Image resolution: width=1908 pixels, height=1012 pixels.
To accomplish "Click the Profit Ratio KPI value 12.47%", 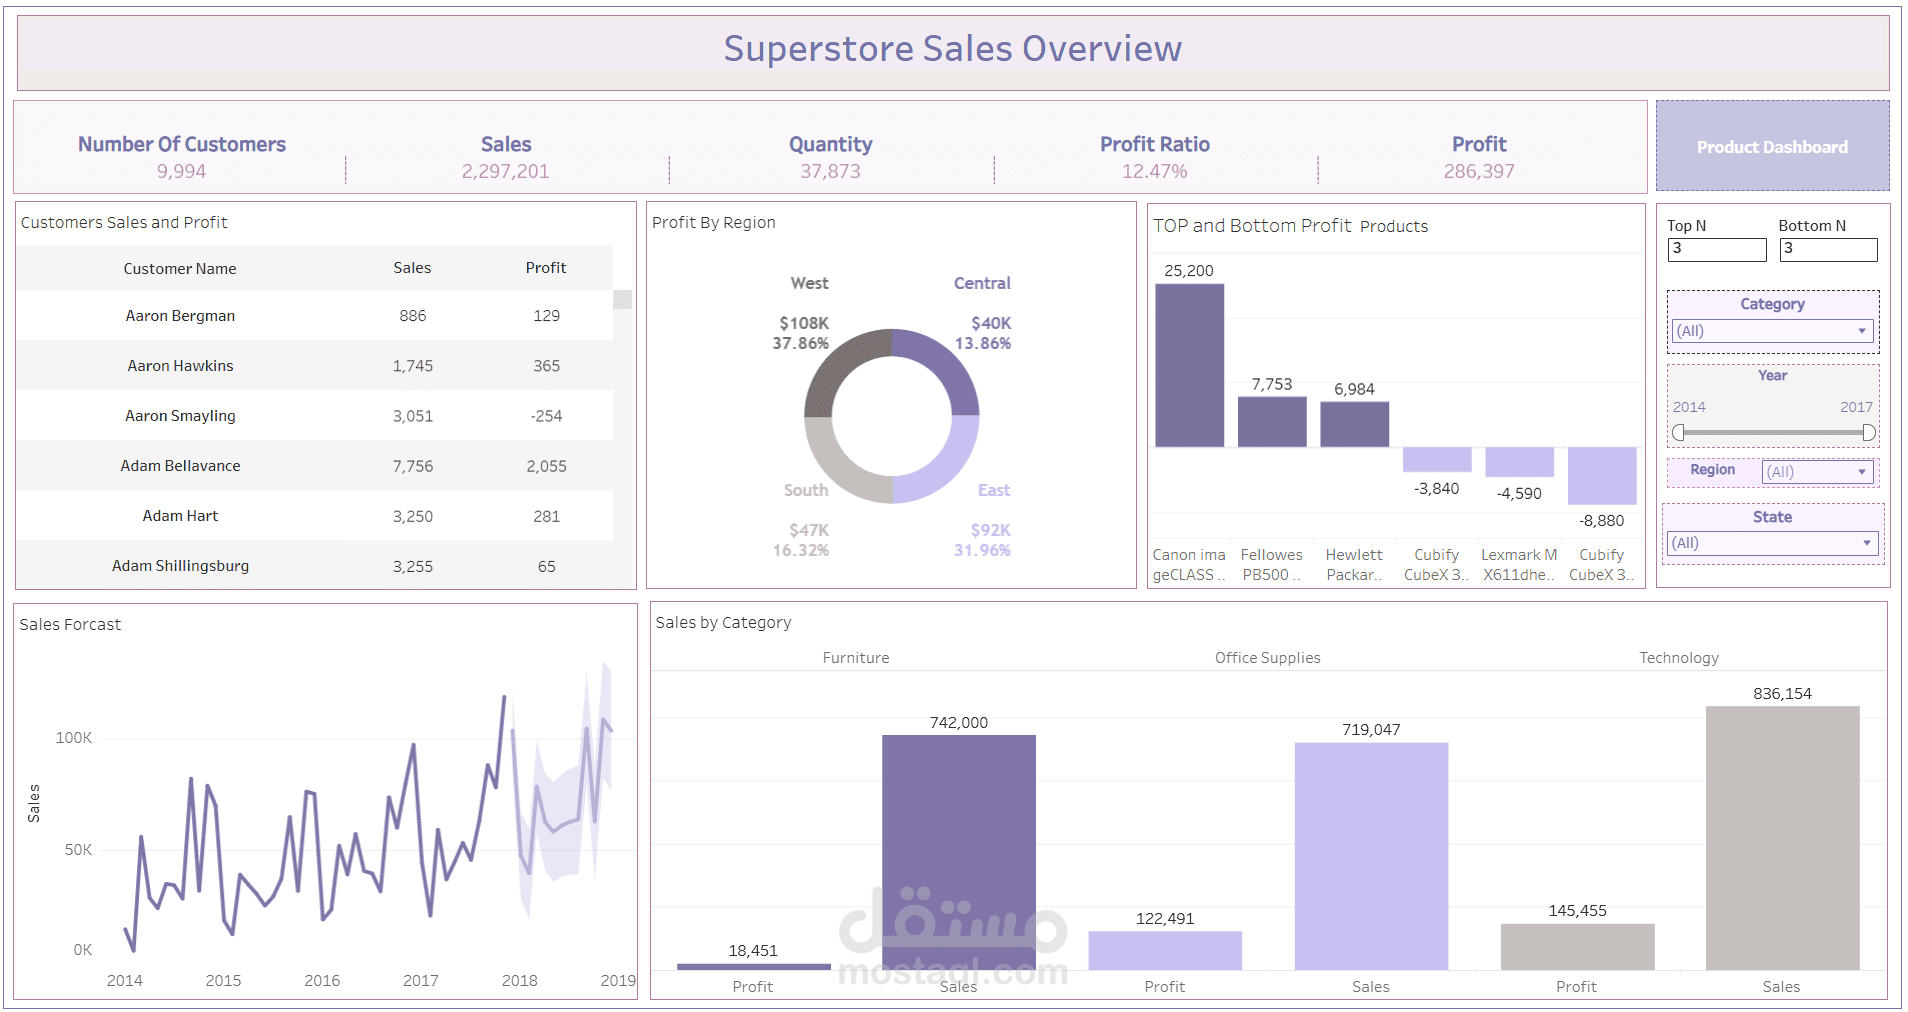I will 1154,171.
